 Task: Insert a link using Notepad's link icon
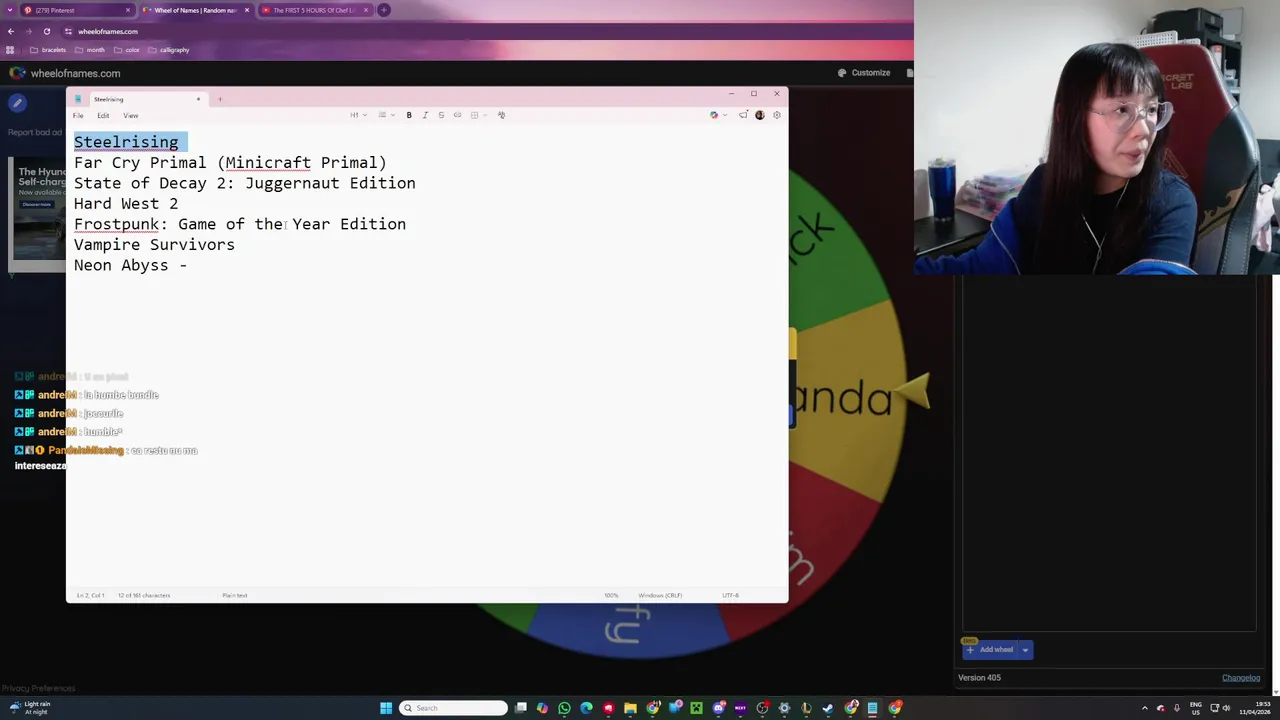click(x=457, y=115)
